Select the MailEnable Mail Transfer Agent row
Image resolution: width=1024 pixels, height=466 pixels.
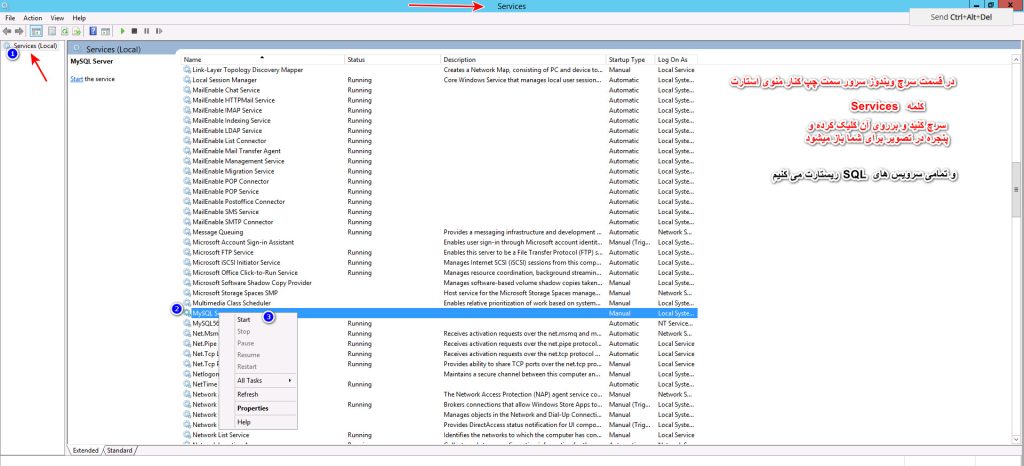tap(440, 151)
